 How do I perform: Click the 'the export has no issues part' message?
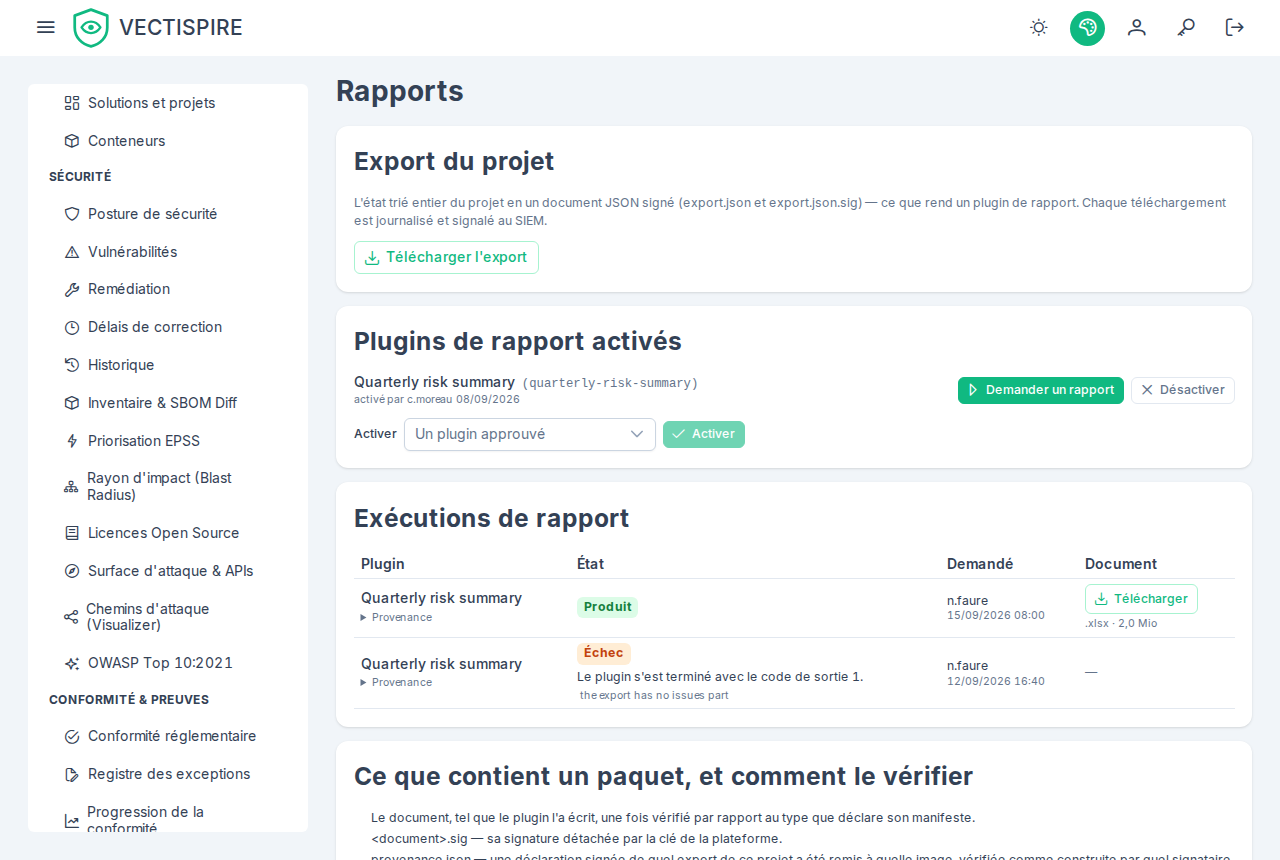[654, 695]
